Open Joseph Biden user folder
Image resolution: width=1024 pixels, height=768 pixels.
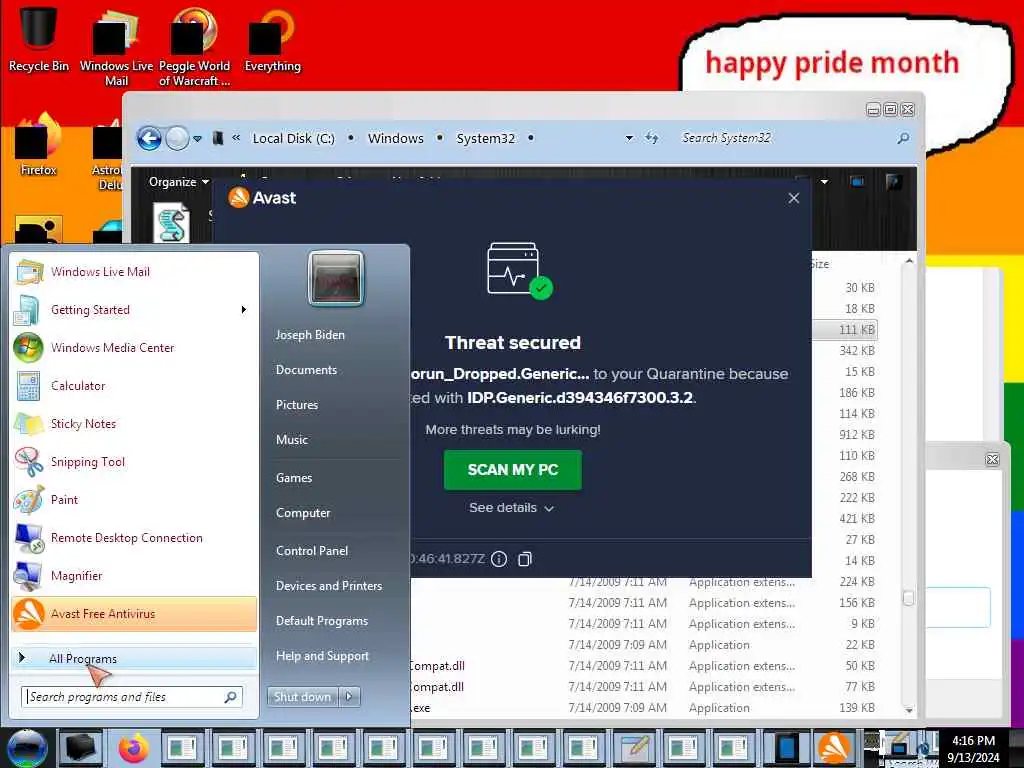point(310,334)
